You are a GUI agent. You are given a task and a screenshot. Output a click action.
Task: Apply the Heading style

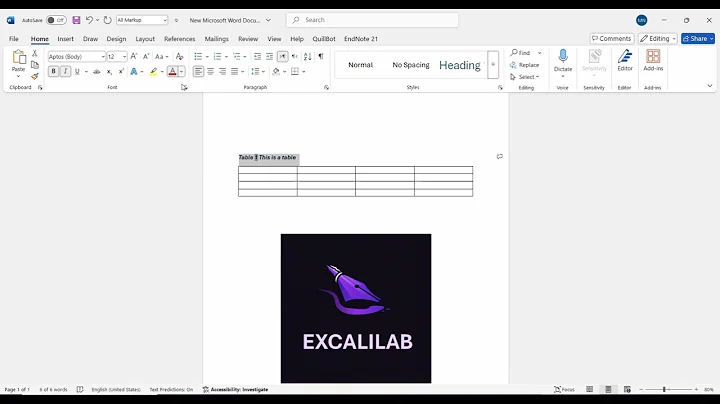pyautogui.click(x=460, y=65)
